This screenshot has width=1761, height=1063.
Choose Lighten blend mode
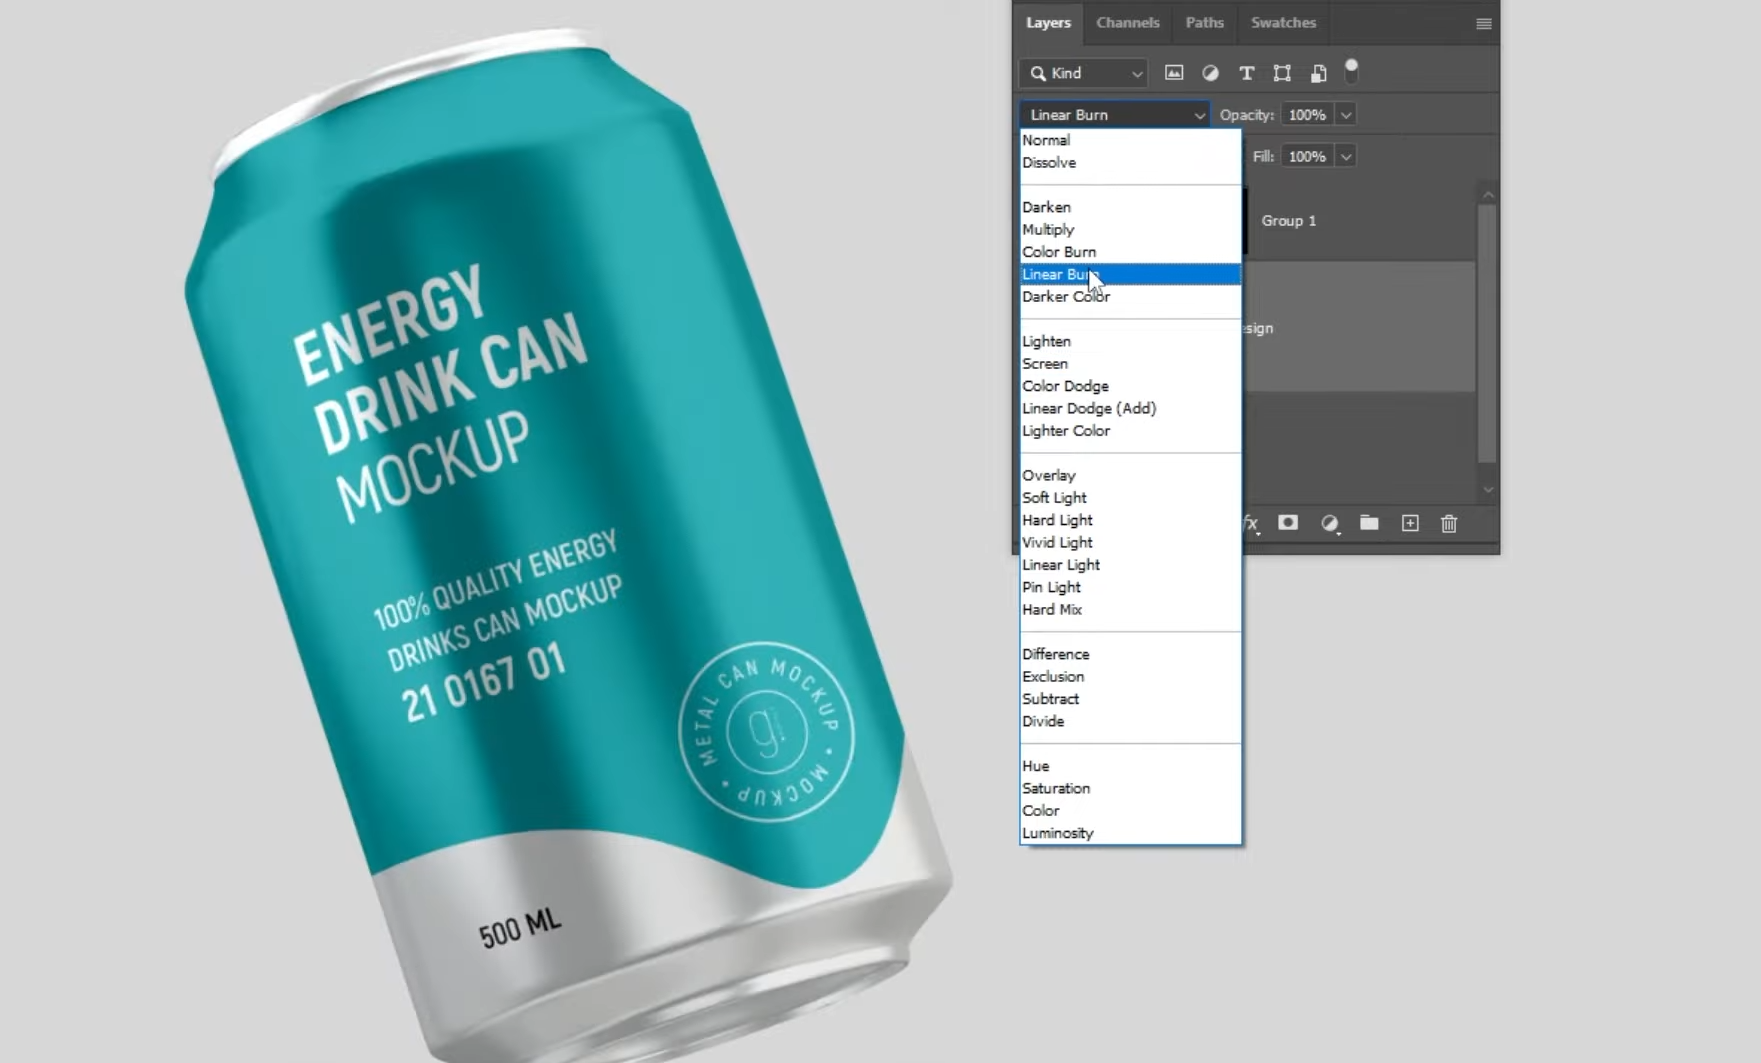[1130, 341]
